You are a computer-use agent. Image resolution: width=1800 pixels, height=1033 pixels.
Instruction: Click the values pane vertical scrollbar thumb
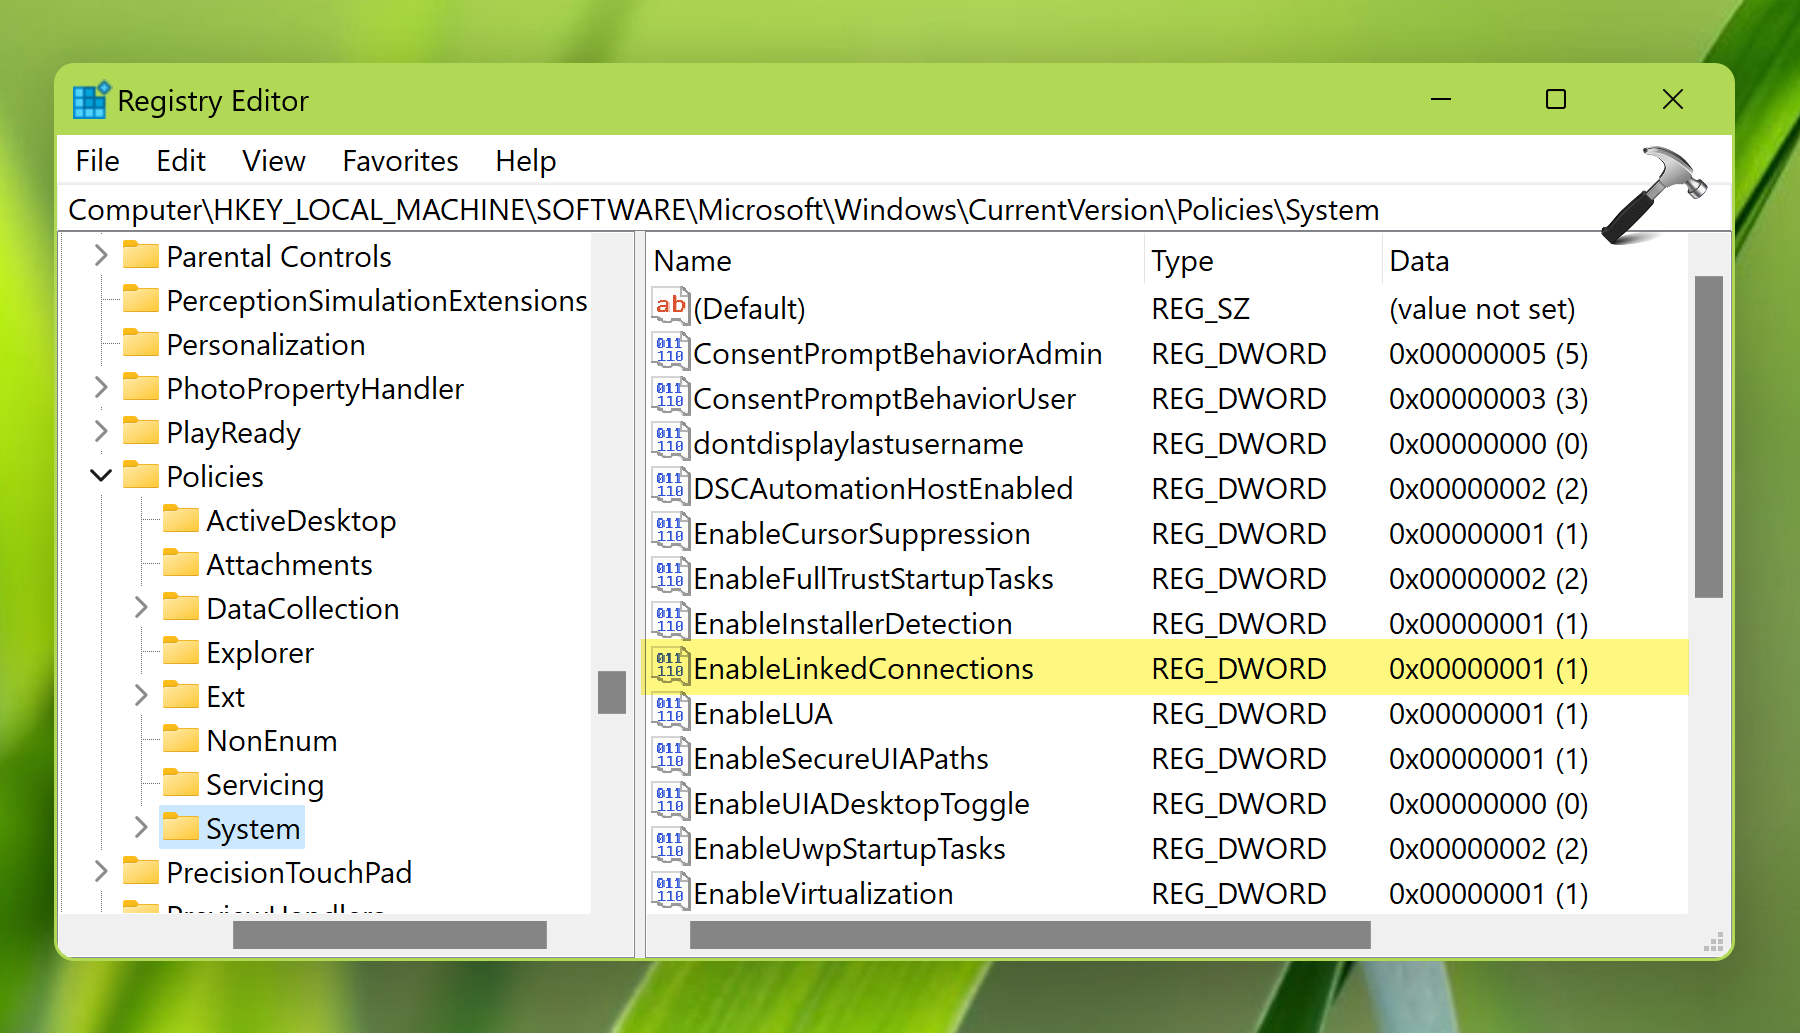tap(1709, 437)
